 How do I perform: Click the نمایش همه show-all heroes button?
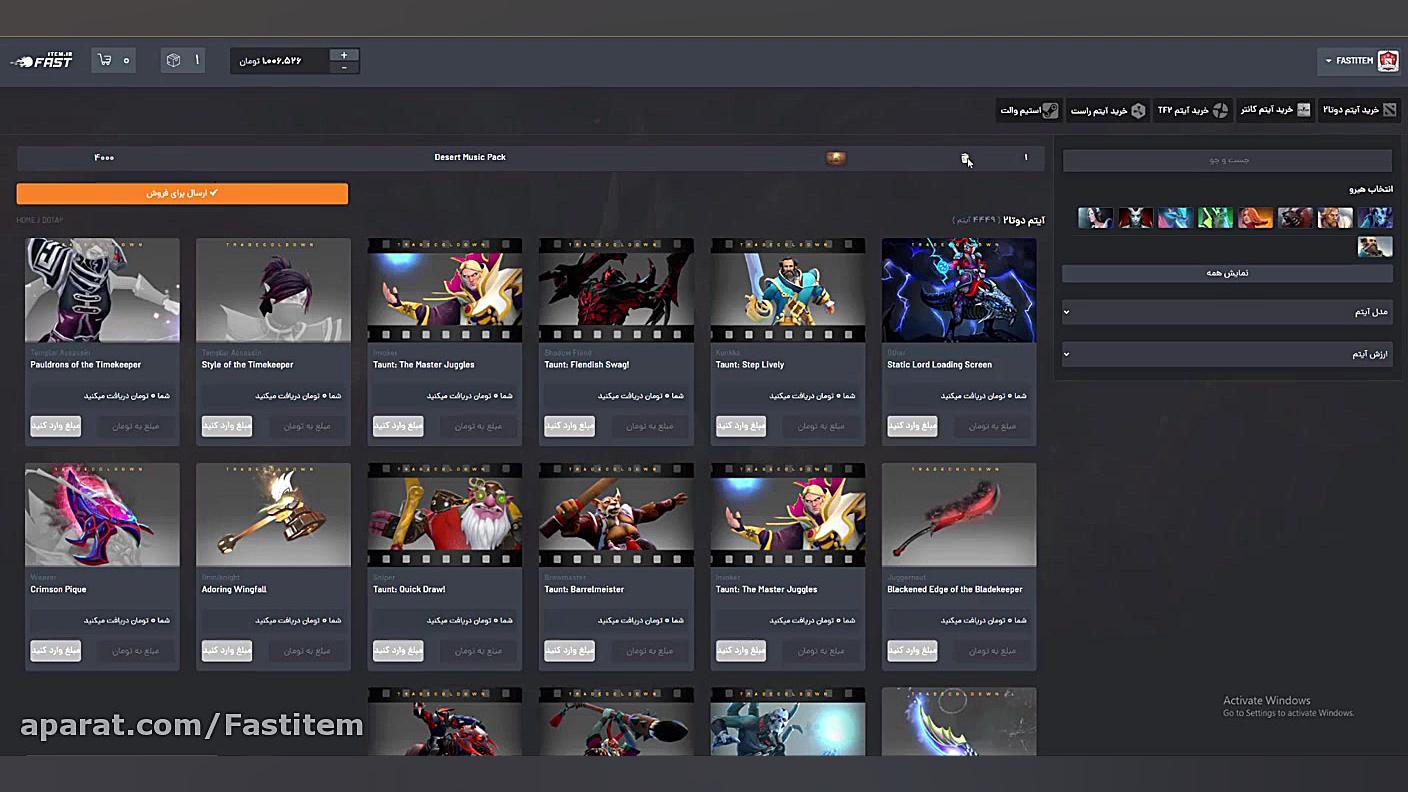coord(1226,272)
